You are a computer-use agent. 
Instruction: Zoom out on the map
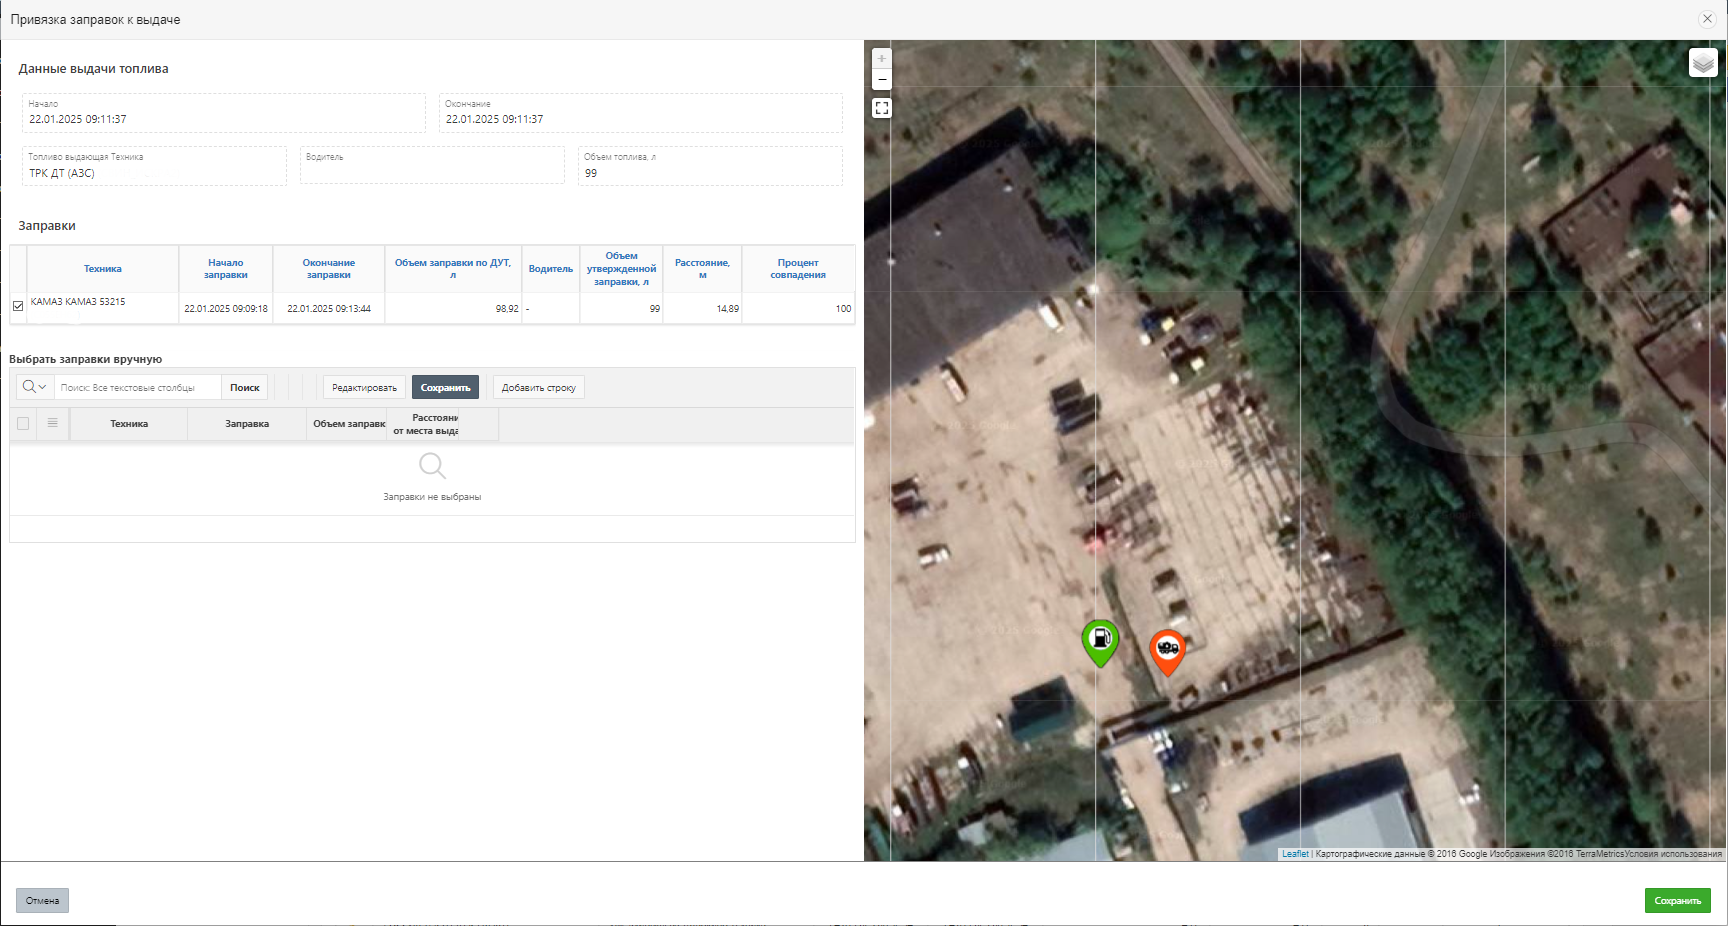(x=881, y=80)
